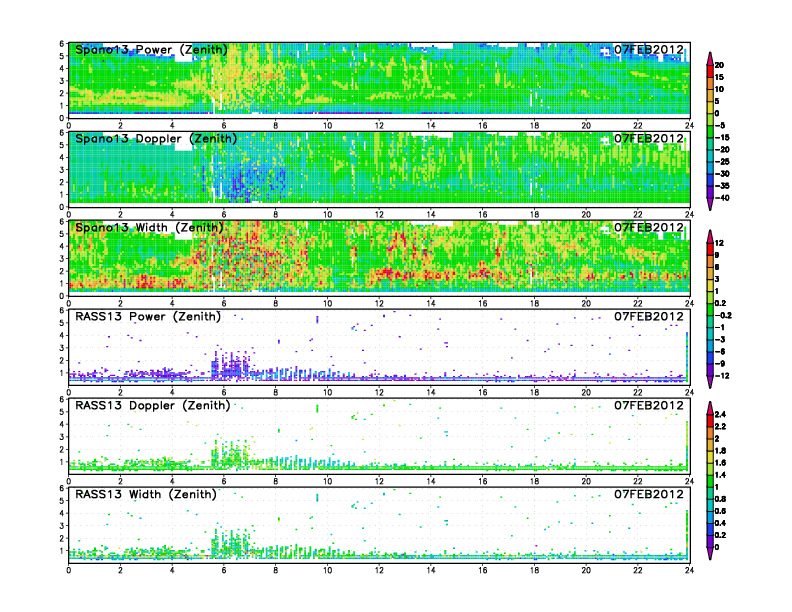
Task: Click the '-25' colorbar label
Action: click(x=722, y=162)
